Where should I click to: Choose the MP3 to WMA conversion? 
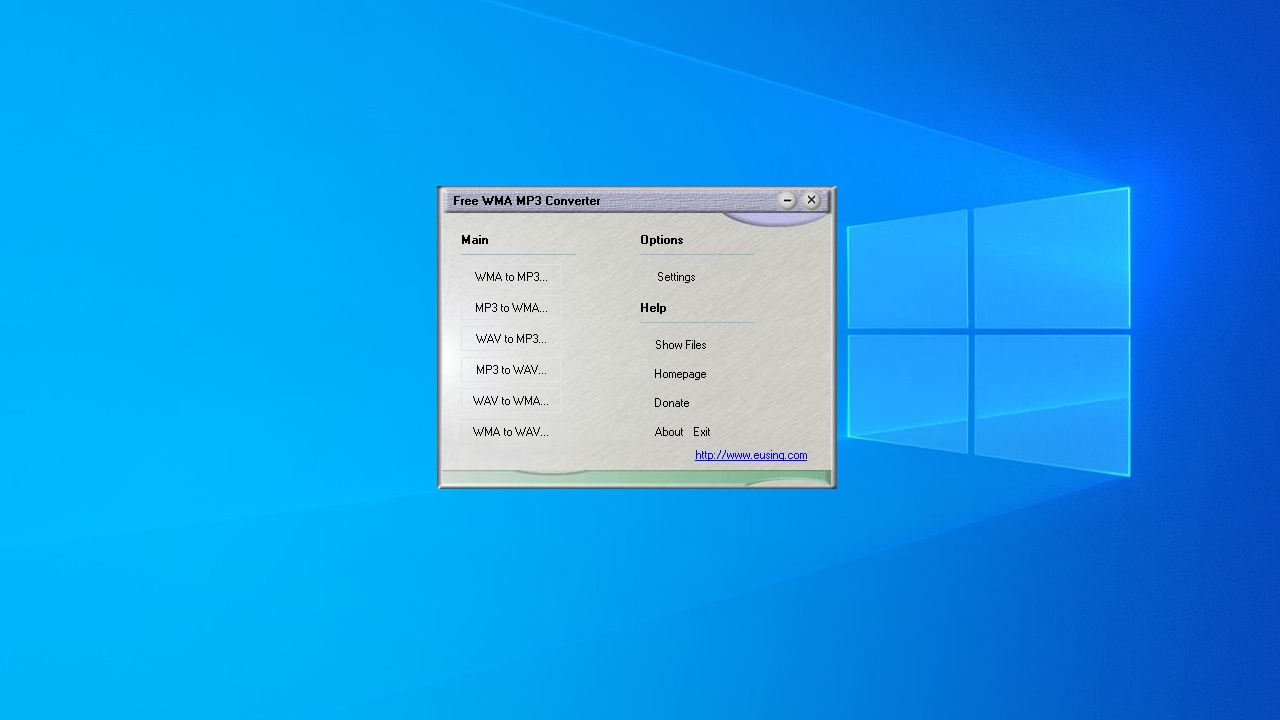[x=511, y=308]
